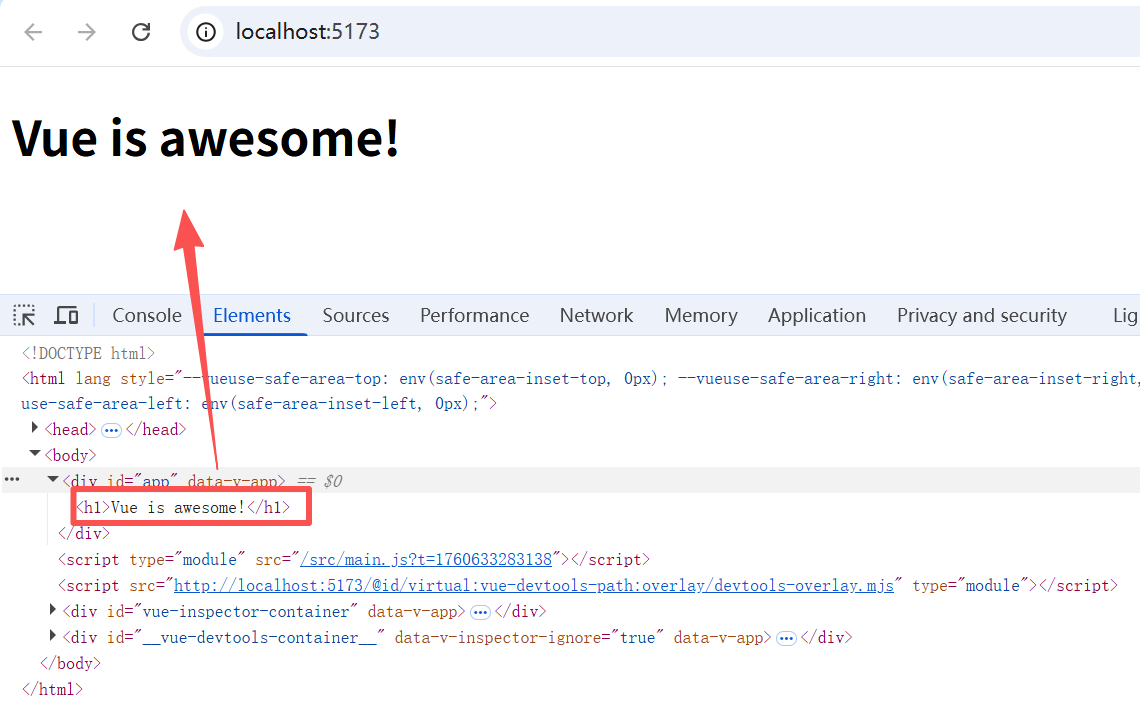The height and width of the screenshot is (711, 1140).
Task: Activate the inspect element picker icon
Action: click(24, 316)
